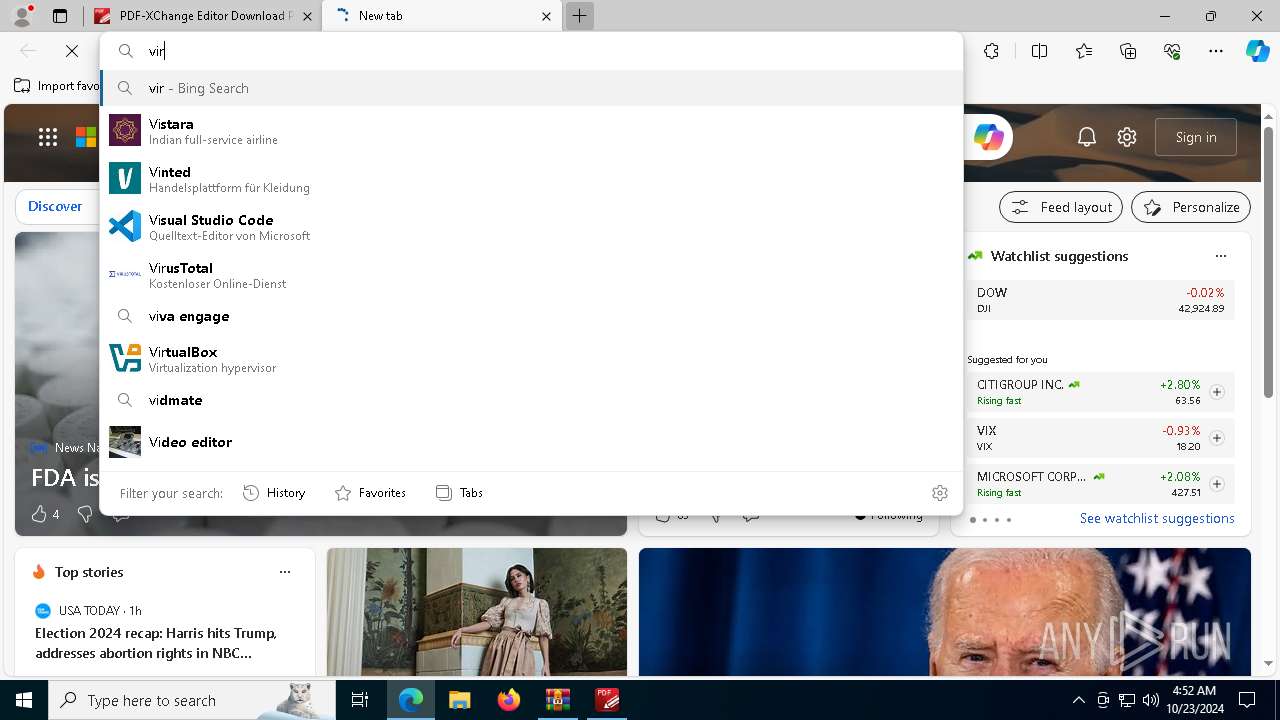Open the Video editor suggestion
1280x720 pixels.
[x=531, y=442]
